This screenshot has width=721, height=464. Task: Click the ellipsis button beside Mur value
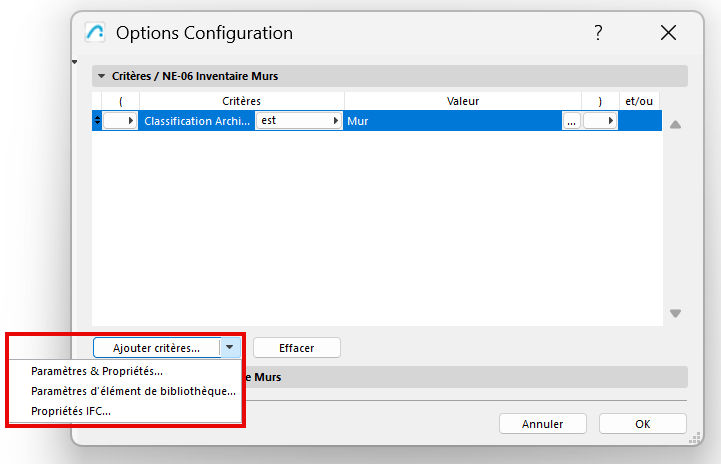pos(571,120)
